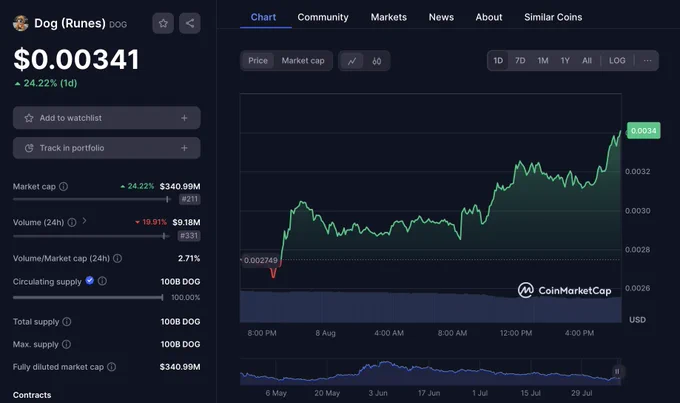Select Market cap chart mode

(x=303, y=61)
